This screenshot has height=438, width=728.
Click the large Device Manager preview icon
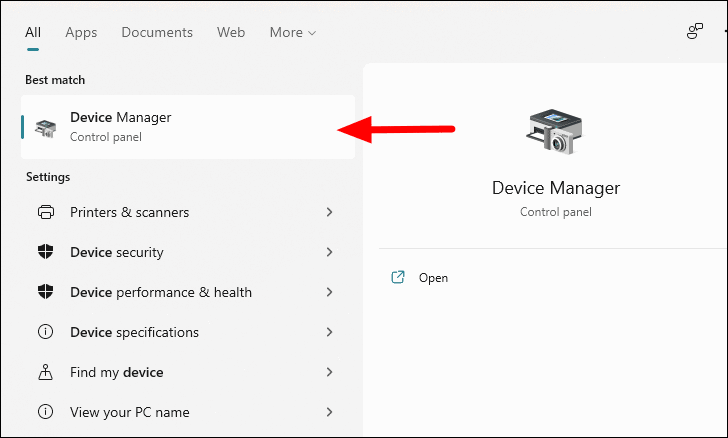click(x=555, y=131)
